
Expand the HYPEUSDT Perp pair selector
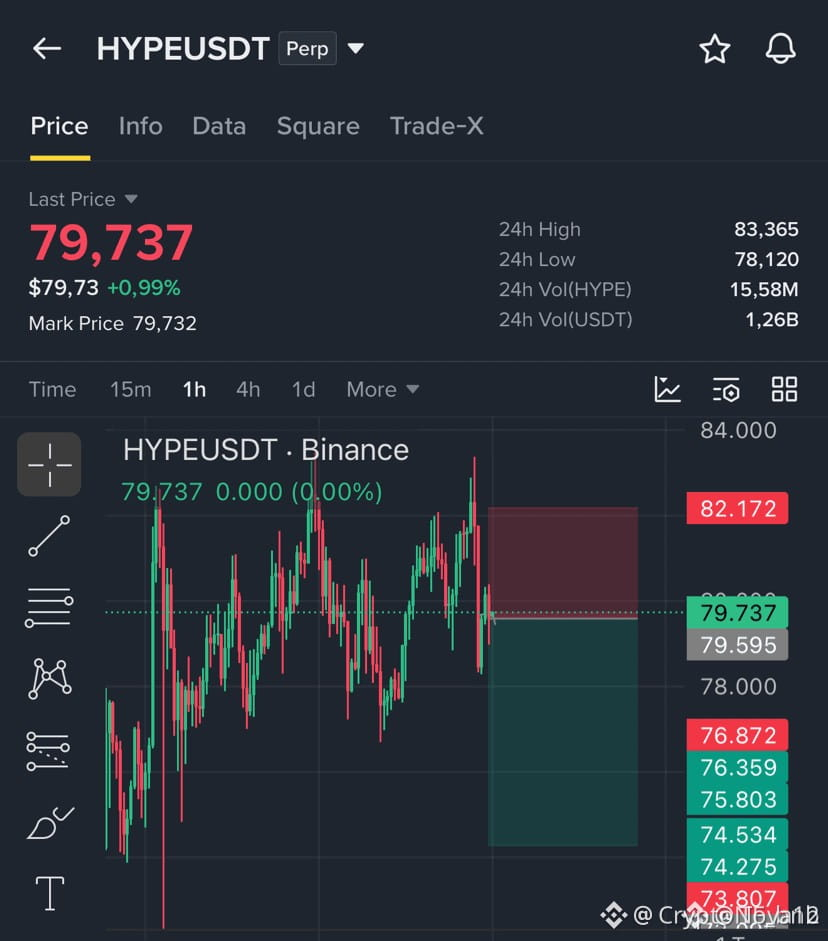pos(355,48)
